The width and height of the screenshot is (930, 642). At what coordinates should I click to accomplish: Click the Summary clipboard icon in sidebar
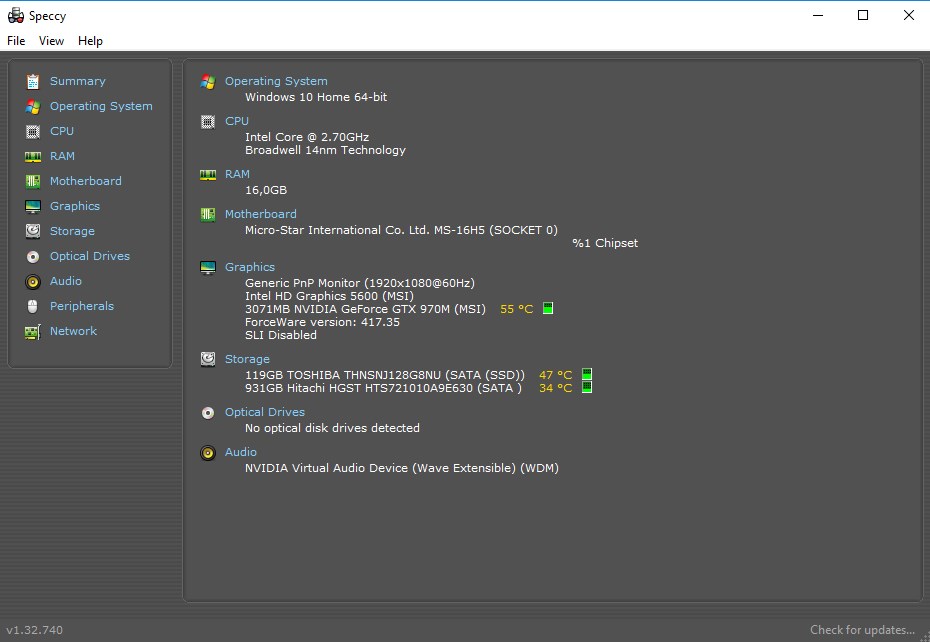click(33, 81)
